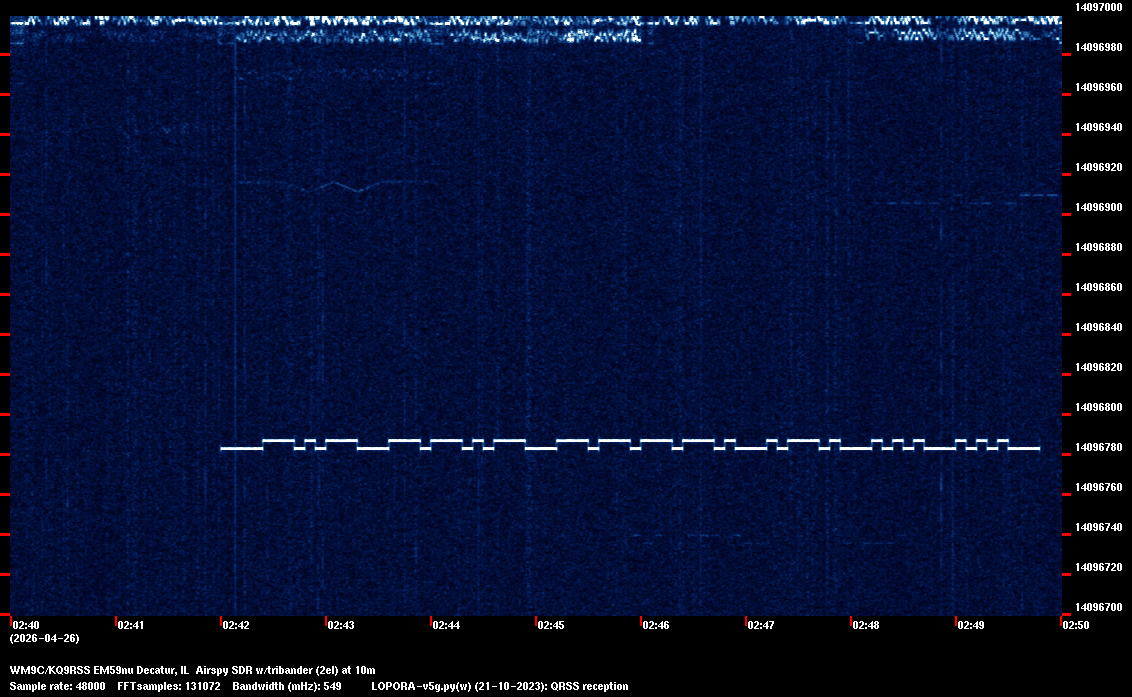Viewport: 1132px width, 697px height.
Task: Select the 02:45 time marker
Action: [551, 625]
